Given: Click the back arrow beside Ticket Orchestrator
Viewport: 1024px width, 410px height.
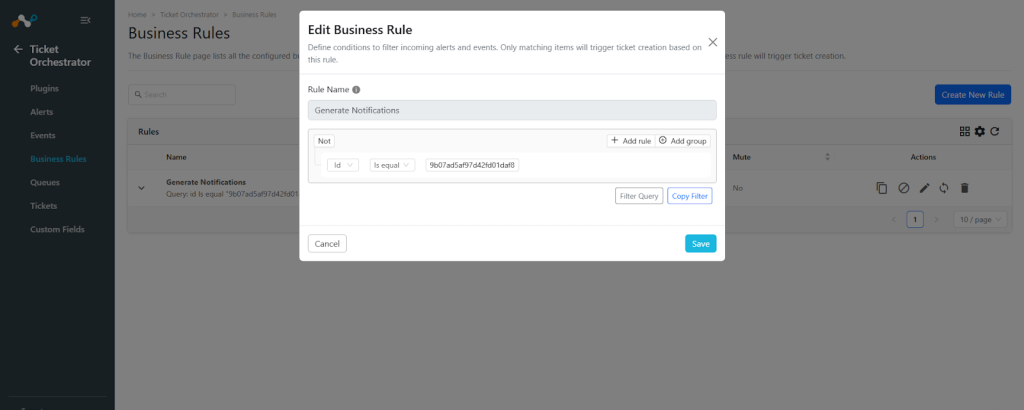Looking at the screenshot, I should 18,49.
